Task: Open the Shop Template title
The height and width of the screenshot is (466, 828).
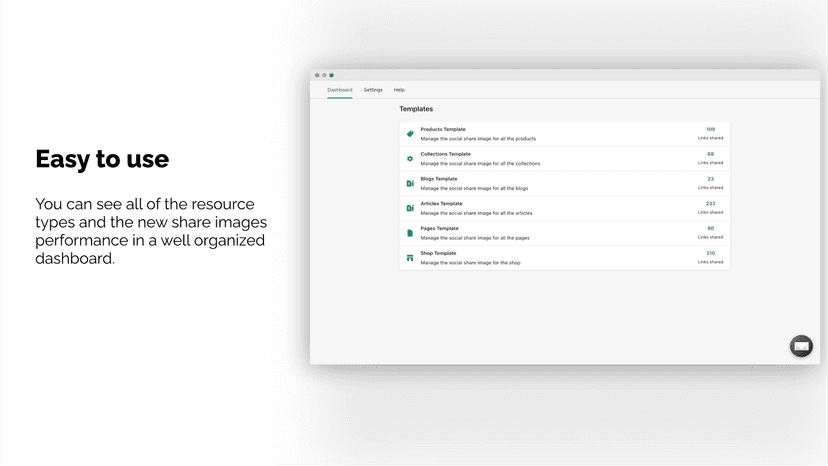Action: (438, 253)
